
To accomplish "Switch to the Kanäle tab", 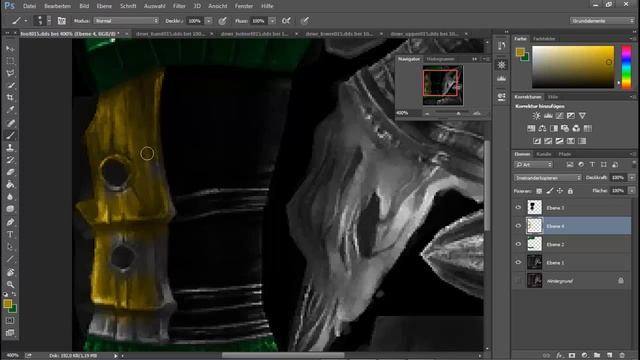I will 544,154.
